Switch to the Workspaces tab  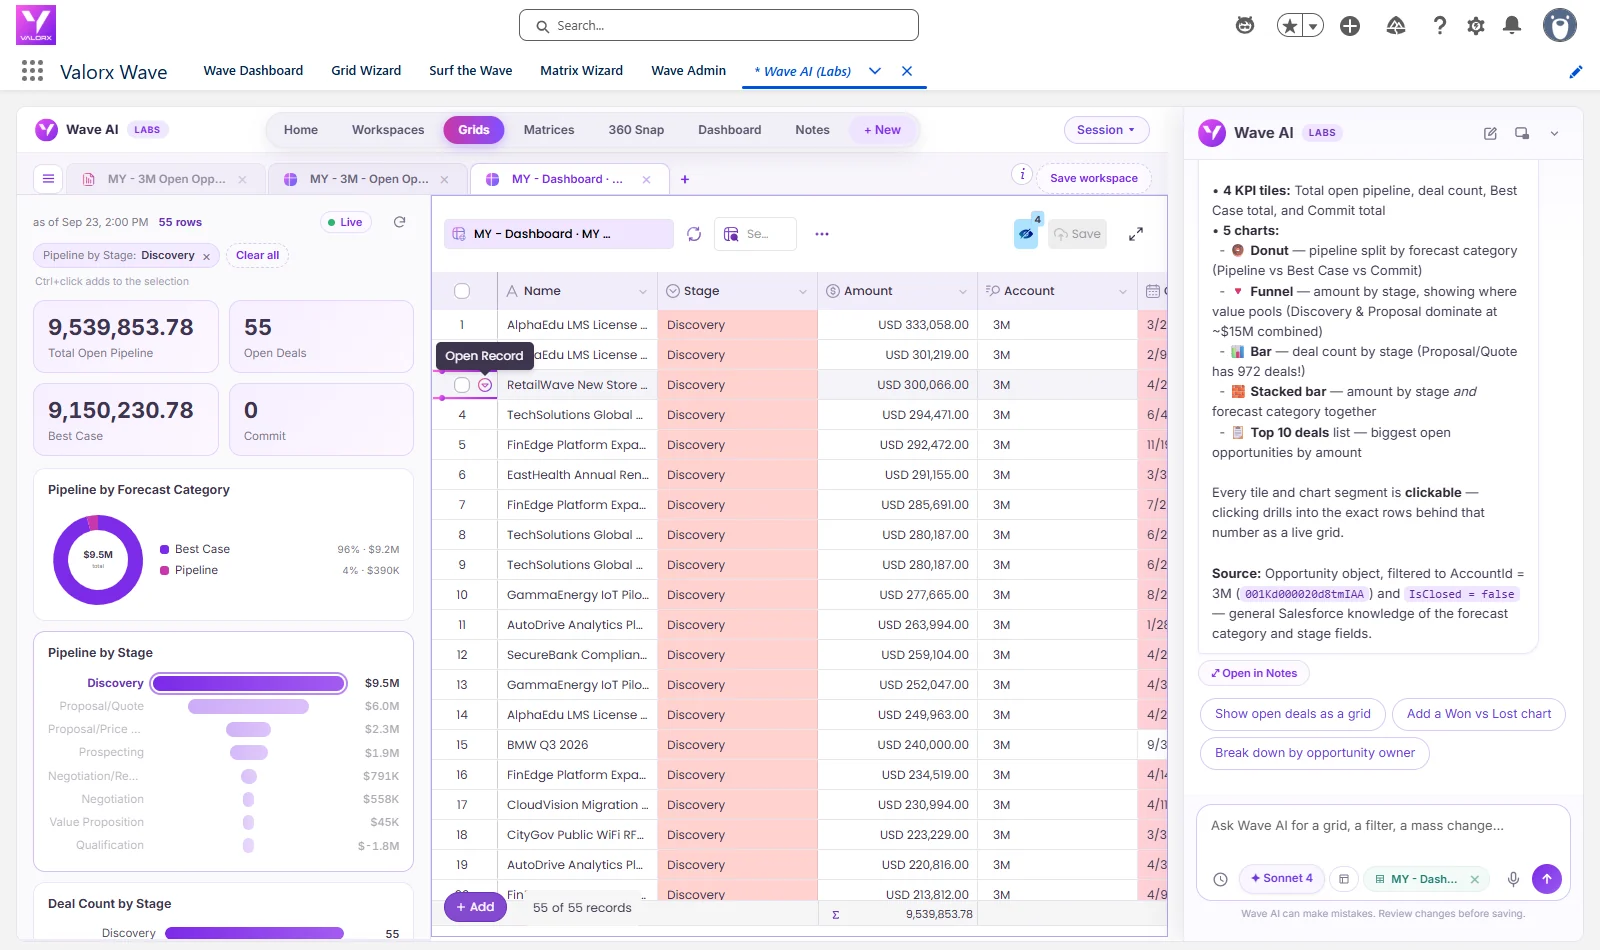pyautogui.click(x=388, y=130)
